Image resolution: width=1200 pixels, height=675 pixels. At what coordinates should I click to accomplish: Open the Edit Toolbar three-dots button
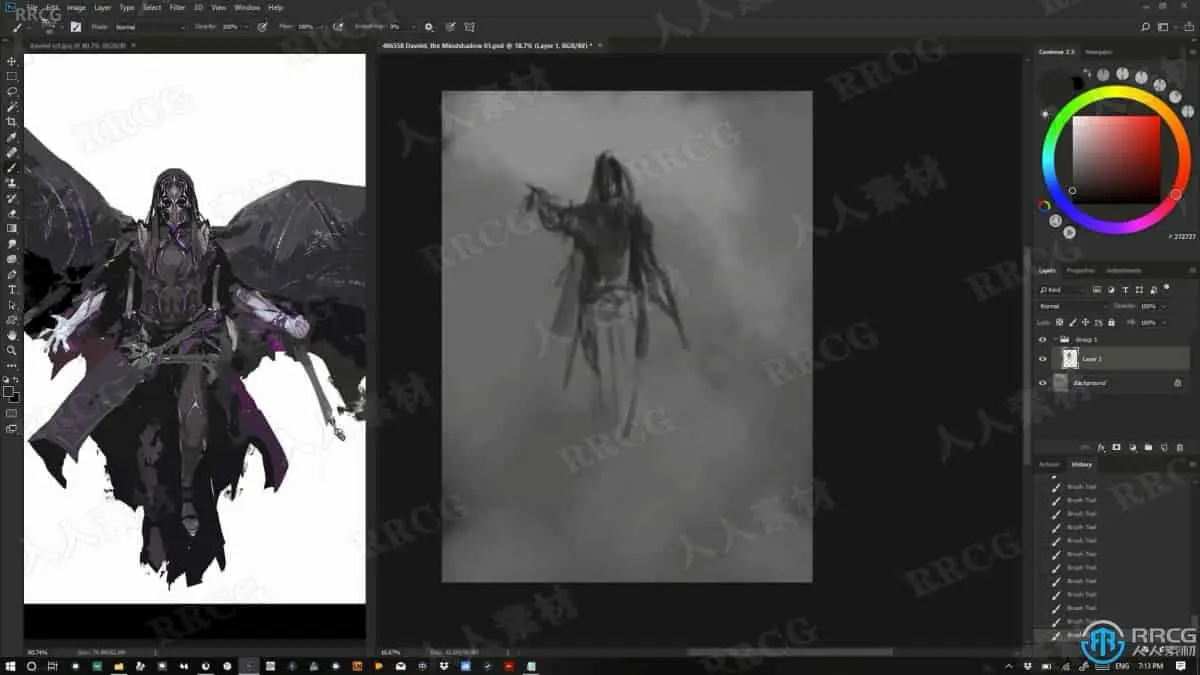(12, 365)
